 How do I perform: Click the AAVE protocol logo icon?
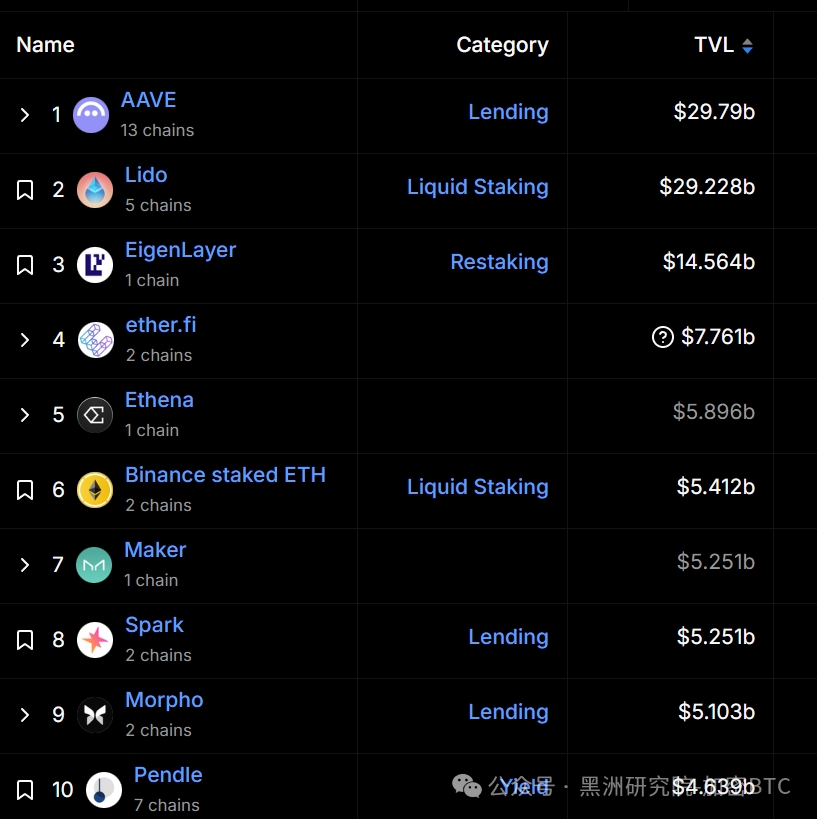click(91, 115)
